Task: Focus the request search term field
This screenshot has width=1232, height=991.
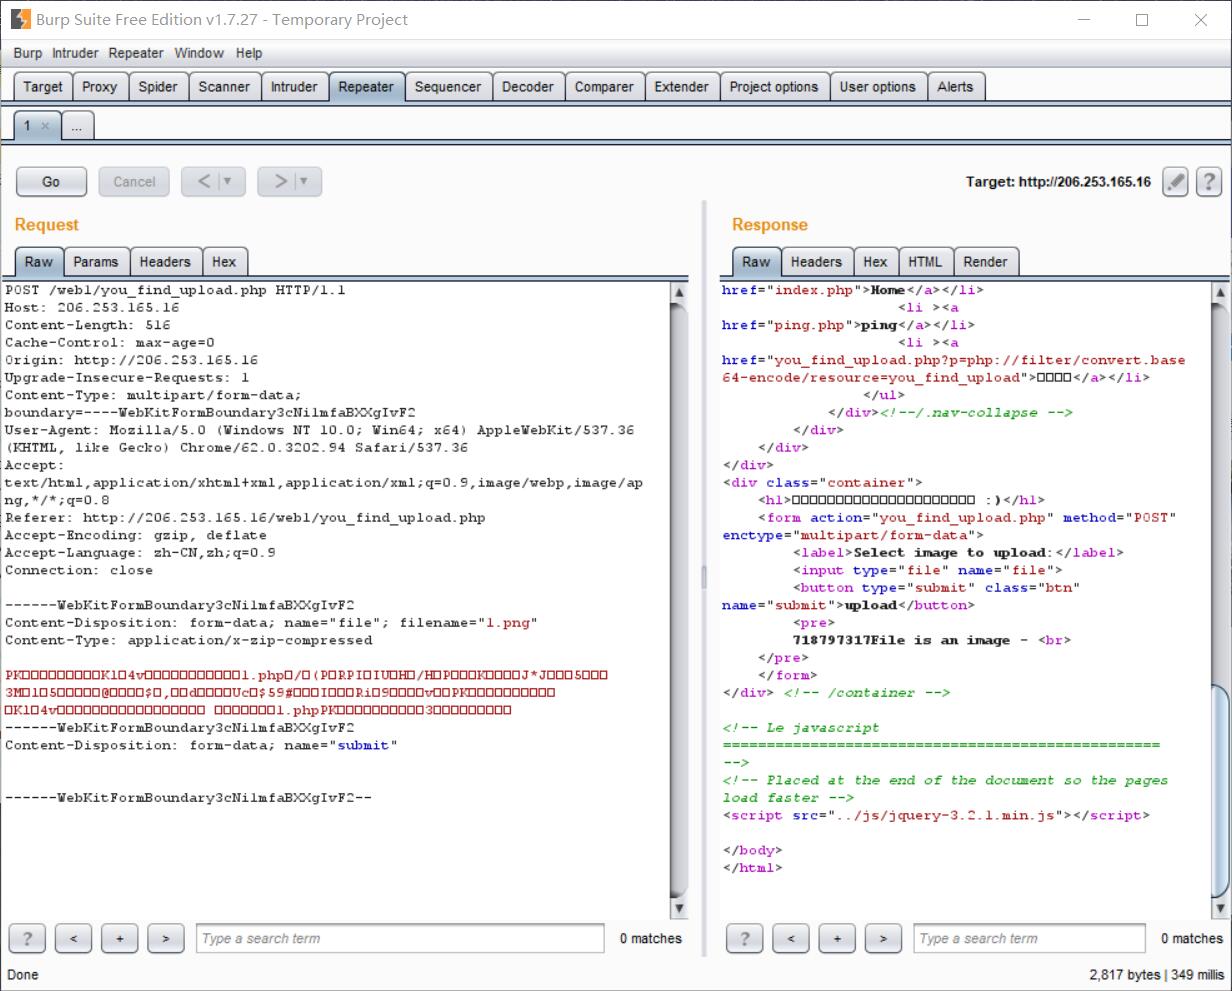Action: pos(400,938)
